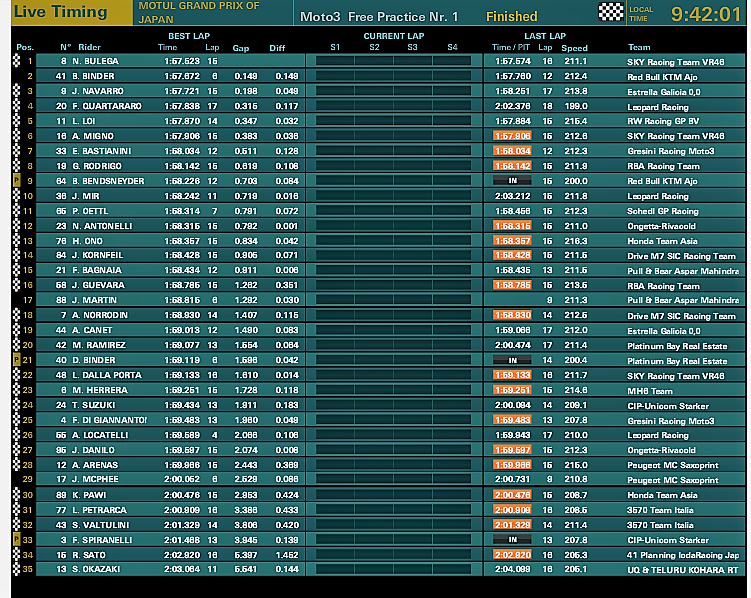The width and height of the screenshot is (751, 598).
Task: Click chequered flag icon beside S. Okazaki
Action: coord(17,569)
